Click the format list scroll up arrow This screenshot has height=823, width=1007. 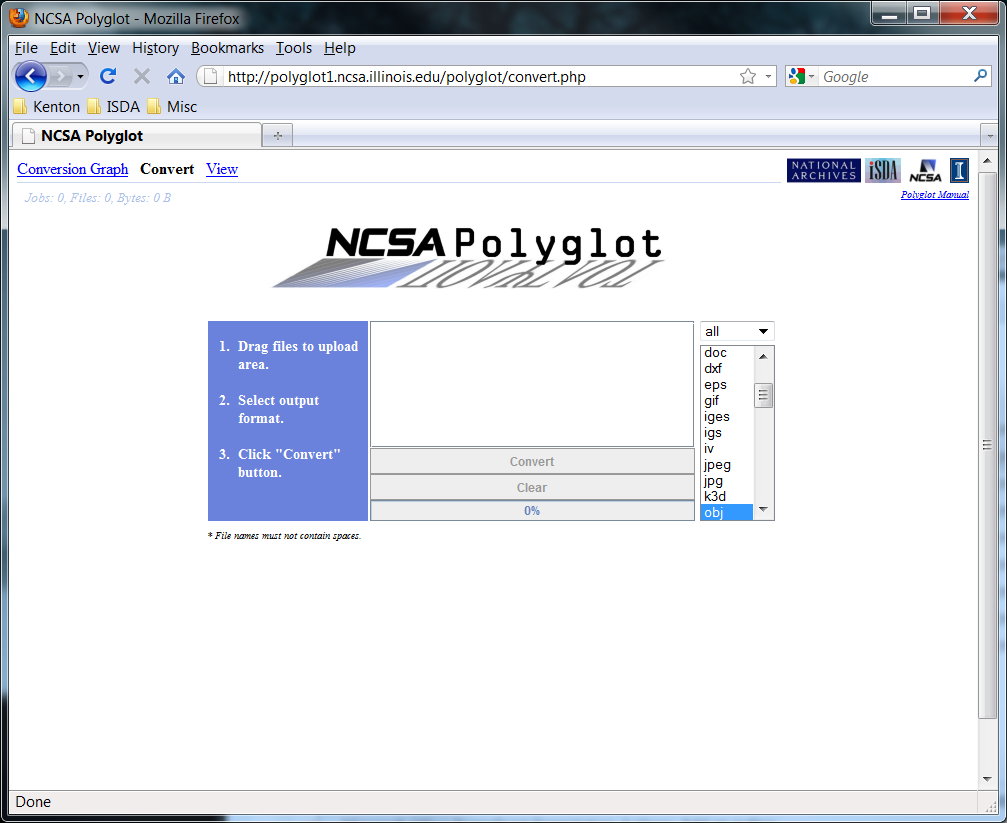point(763,356)
